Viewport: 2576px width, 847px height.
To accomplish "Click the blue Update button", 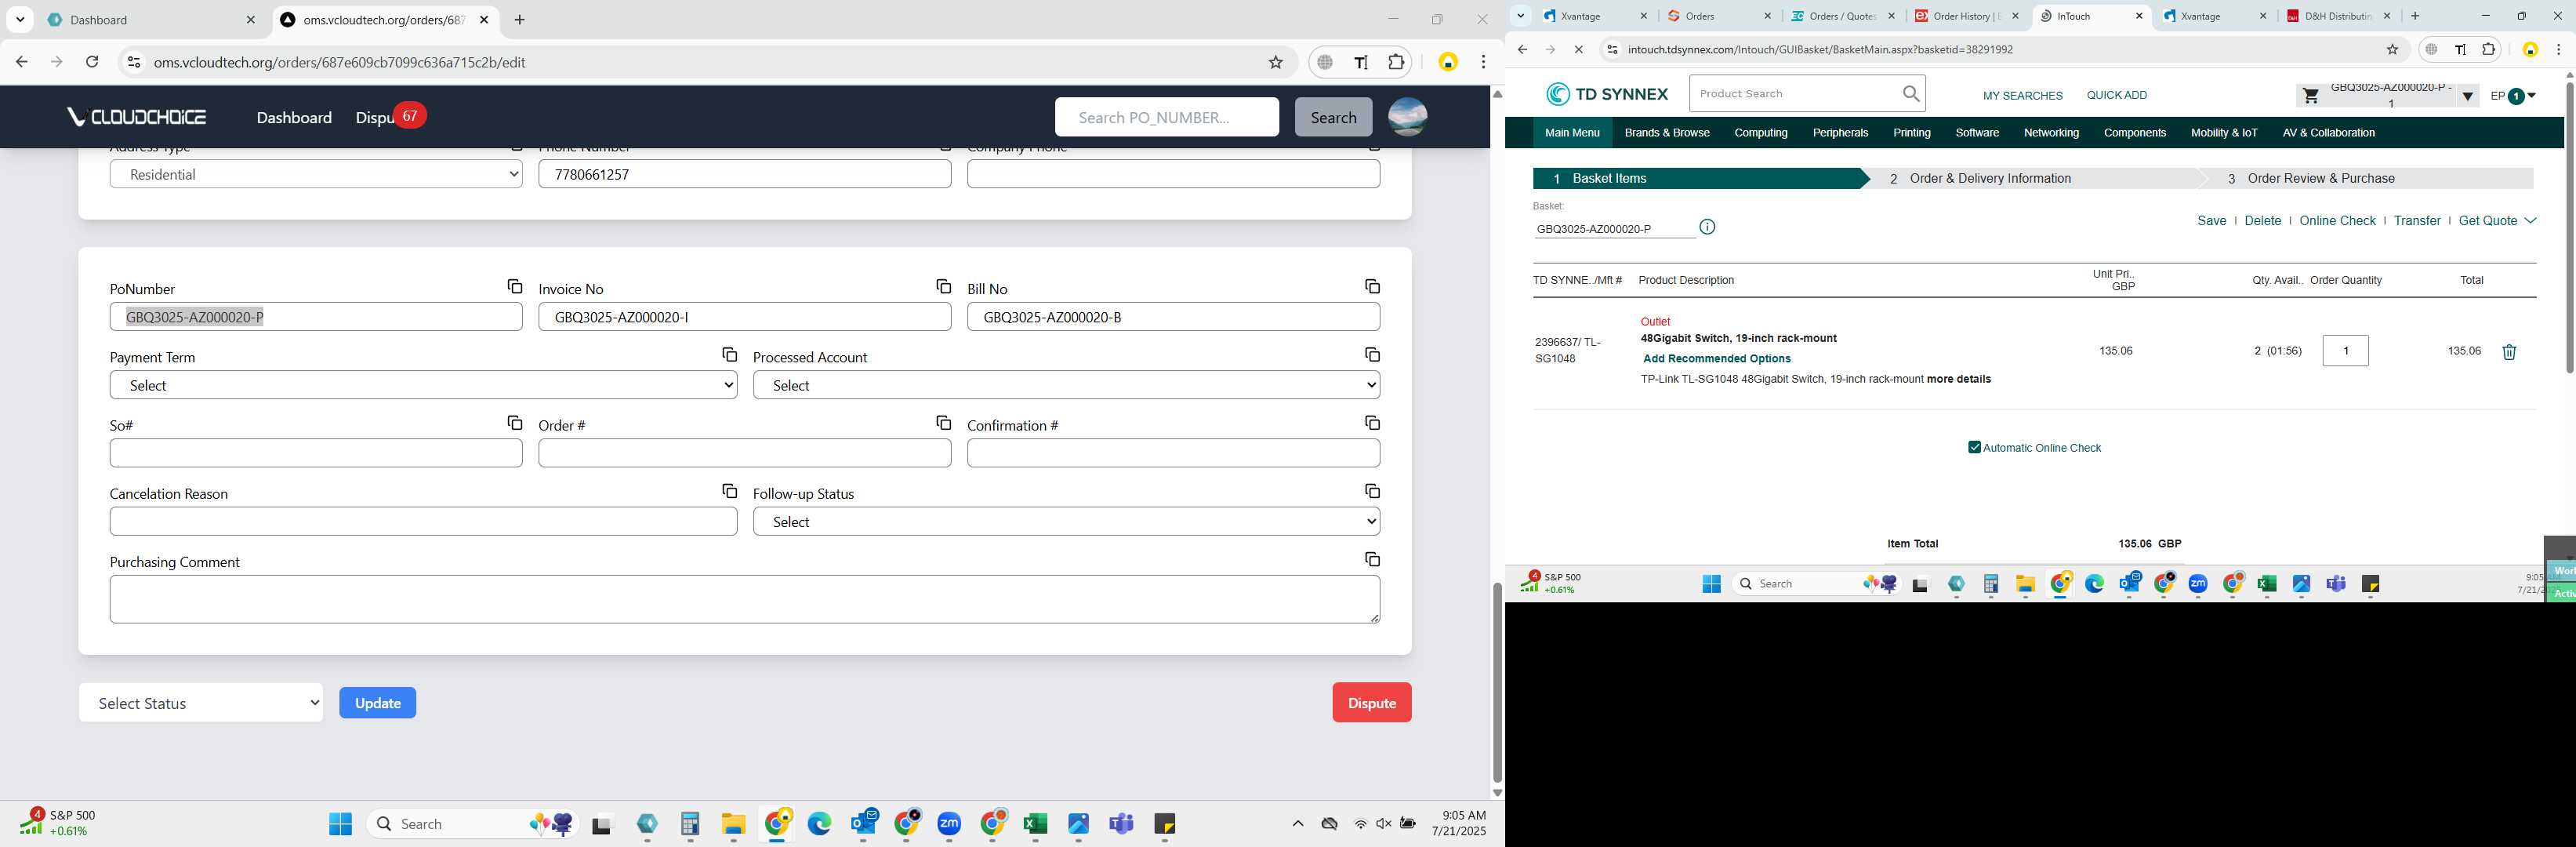I will pos(377,703).
